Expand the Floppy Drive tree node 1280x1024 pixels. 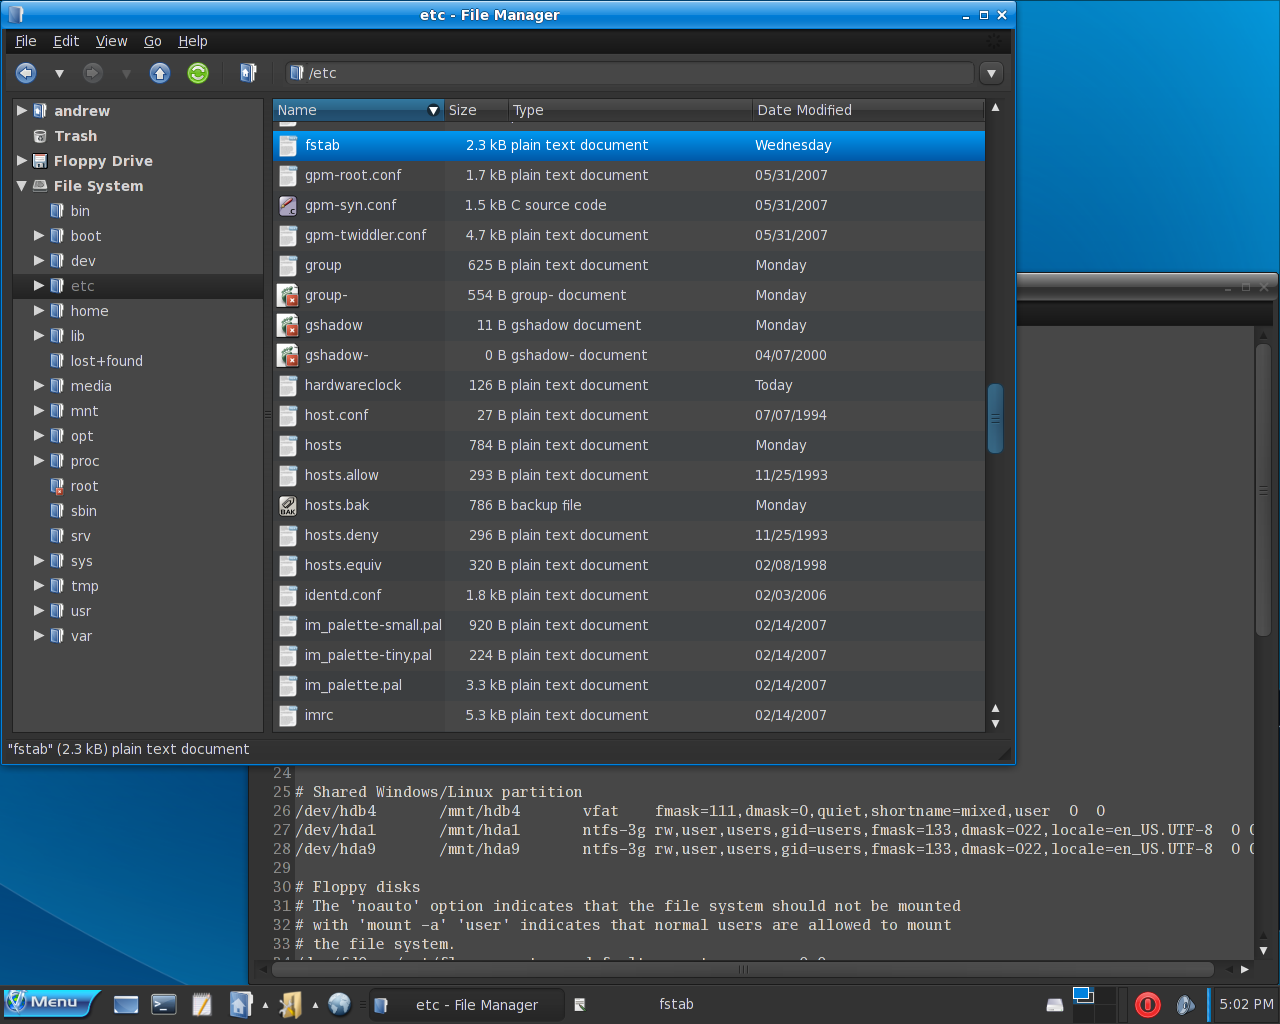(22, 160)
